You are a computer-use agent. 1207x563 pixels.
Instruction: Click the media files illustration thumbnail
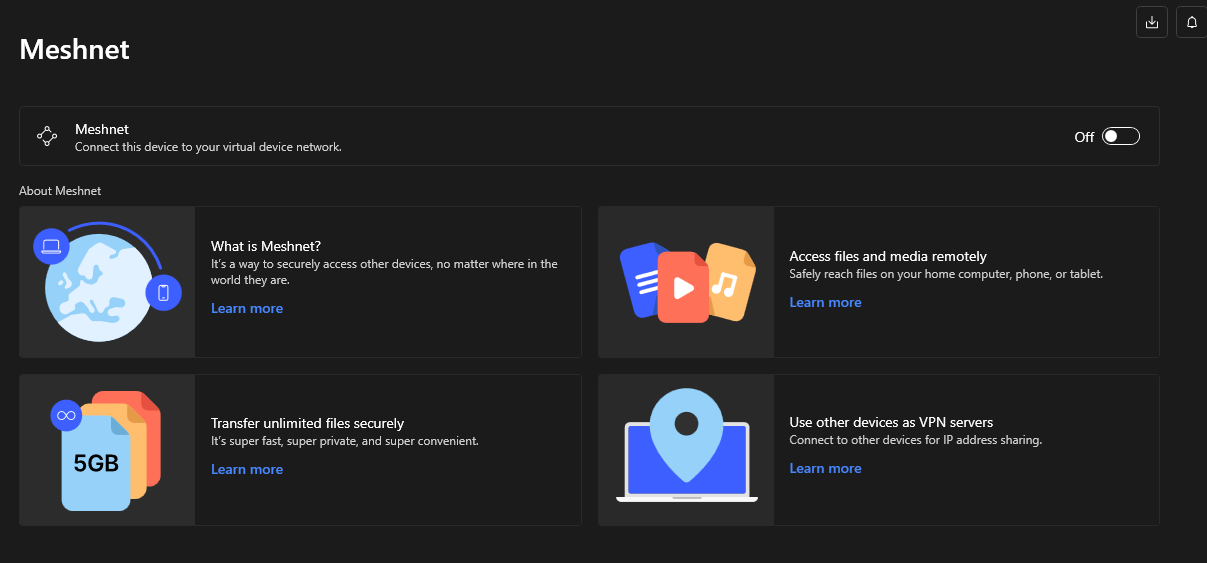(686, 282)
